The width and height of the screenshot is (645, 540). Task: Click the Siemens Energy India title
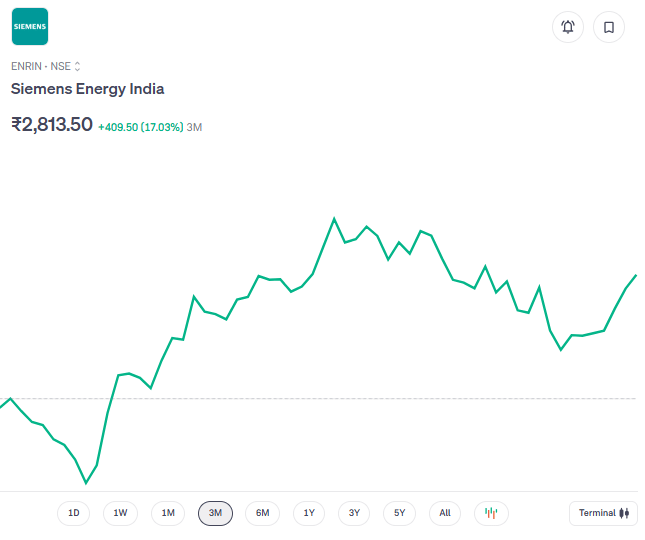pos(87,89)
